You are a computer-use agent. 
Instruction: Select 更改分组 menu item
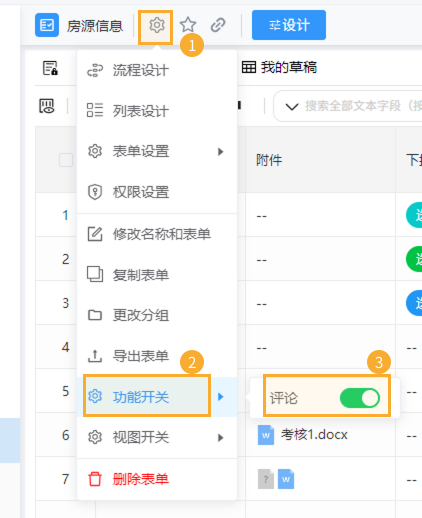157,315
